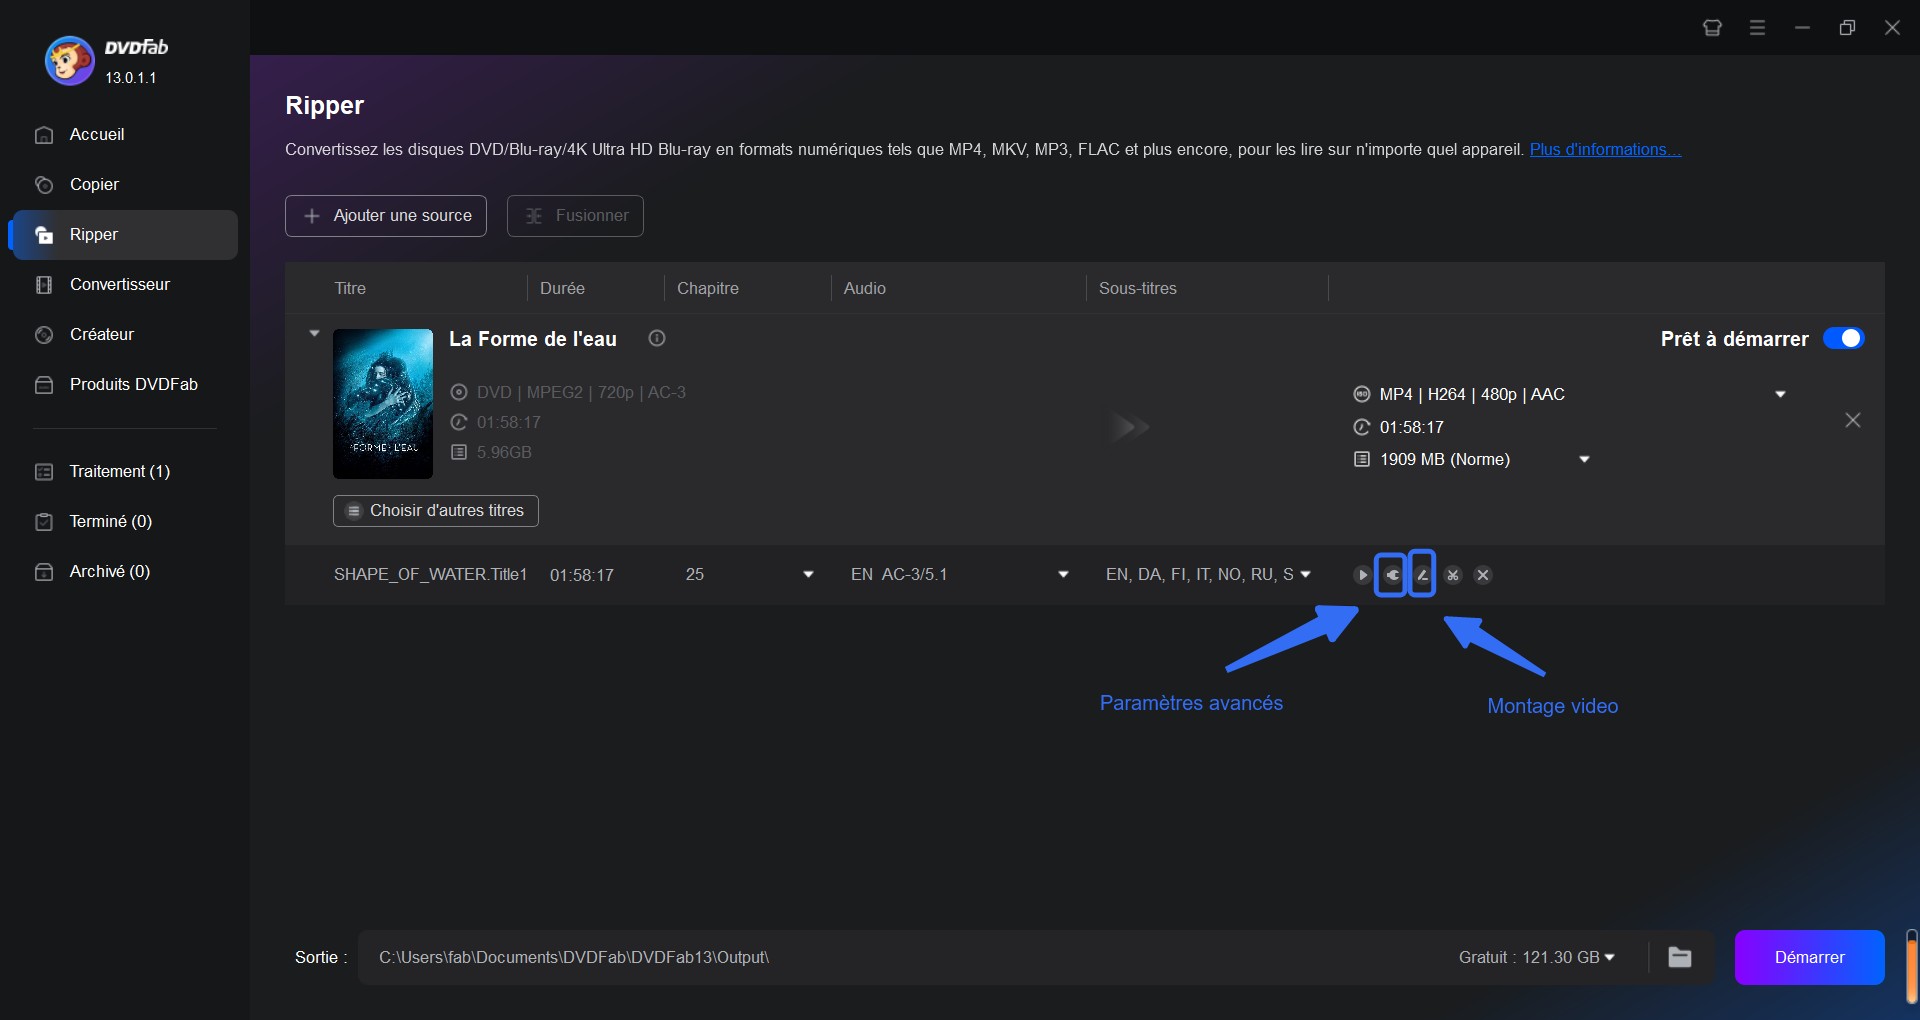Go to Accueil in sidebar

point(123,134)
